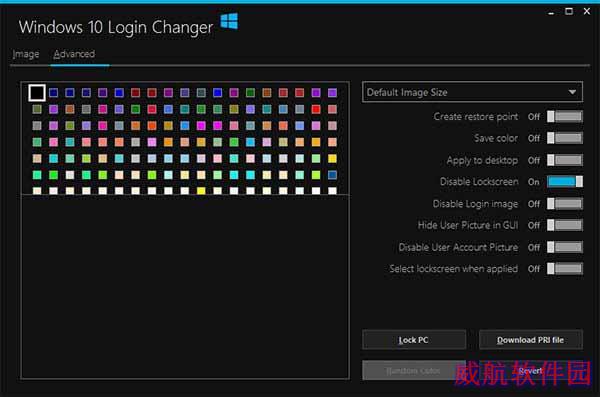Click the Revert button
This screenshot has width=600, height=397.
(x=531, y=371)
